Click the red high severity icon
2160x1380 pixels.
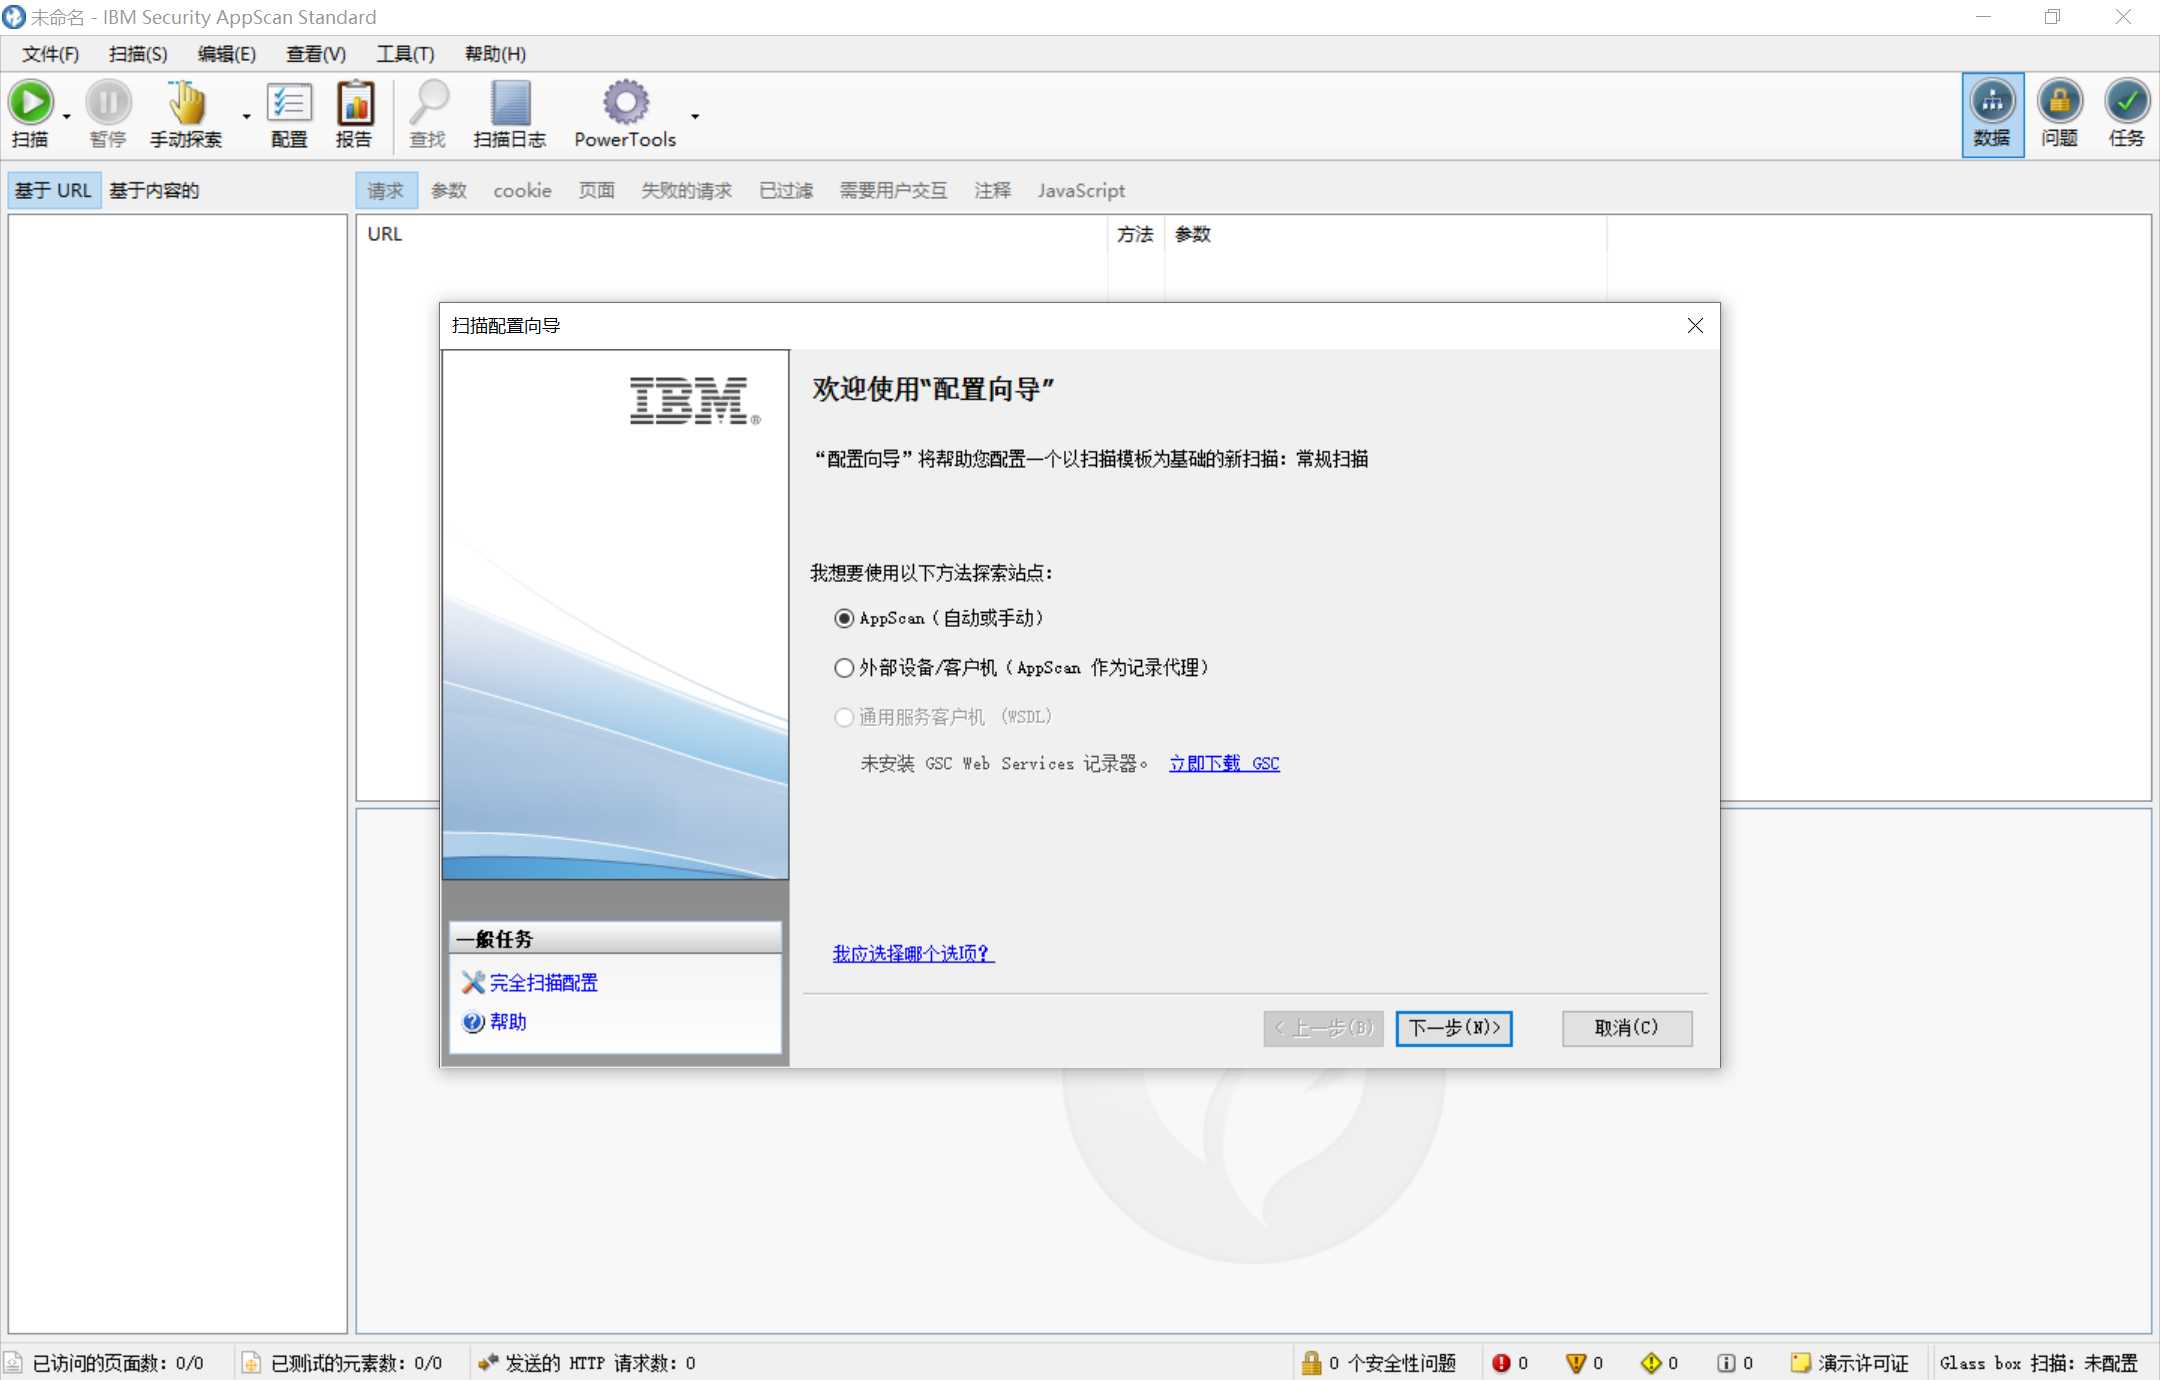(1501, 1363)
